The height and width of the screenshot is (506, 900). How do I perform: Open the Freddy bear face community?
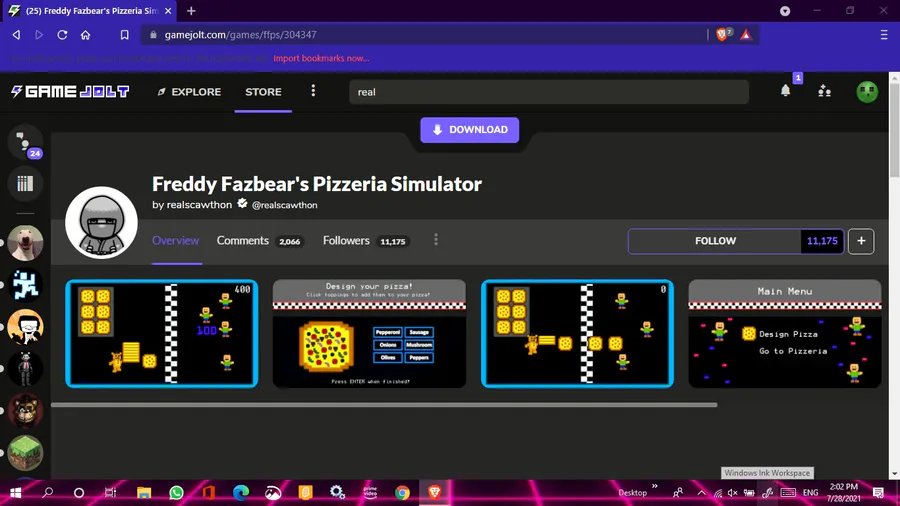click(25, 411)
